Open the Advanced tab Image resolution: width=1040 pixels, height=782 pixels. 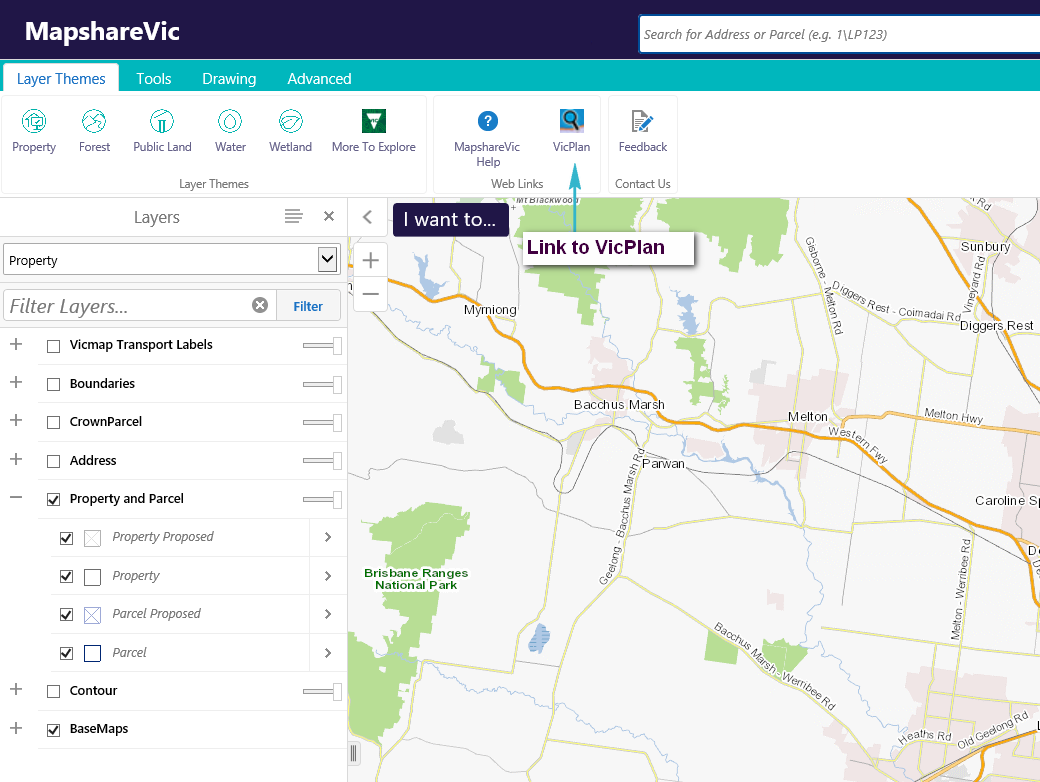[319, 78]
